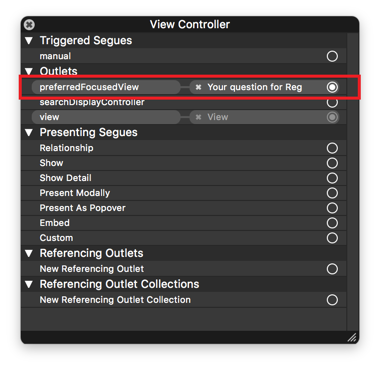
Task: Select the Custom segue row
Action: coord(184,238)
